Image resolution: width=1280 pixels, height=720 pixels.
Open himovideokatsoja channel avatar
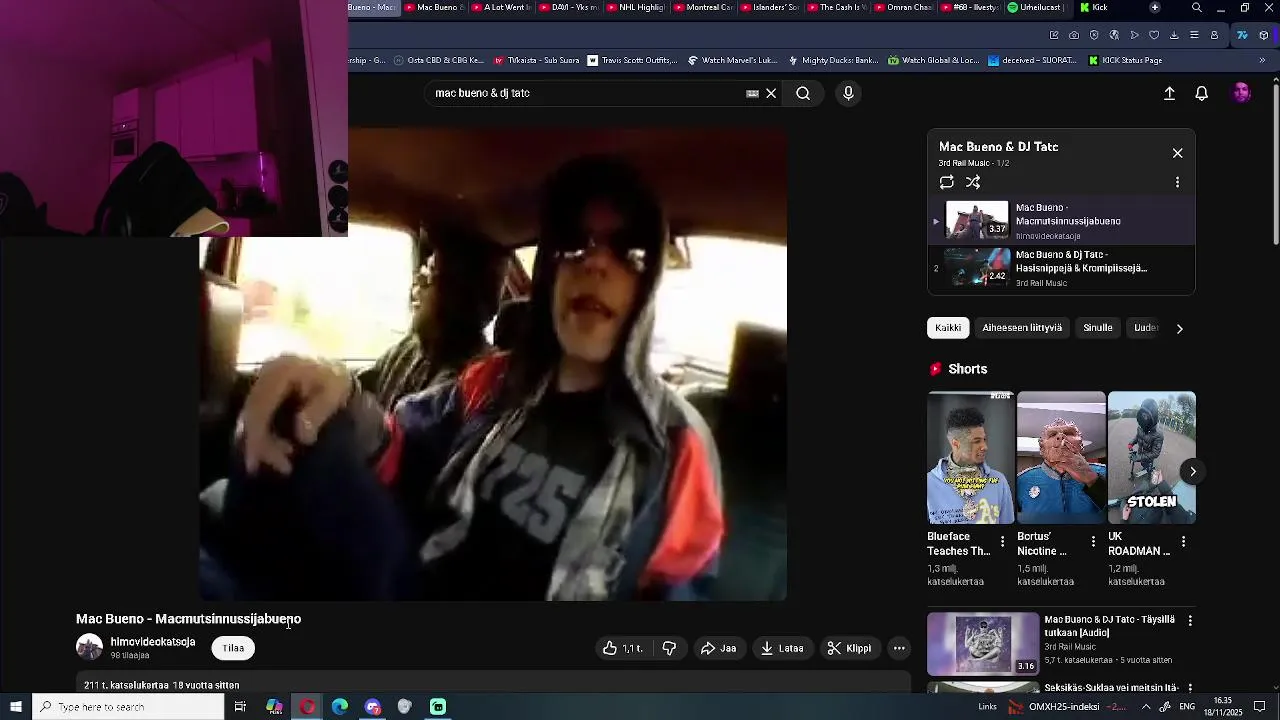click(89, 647)
